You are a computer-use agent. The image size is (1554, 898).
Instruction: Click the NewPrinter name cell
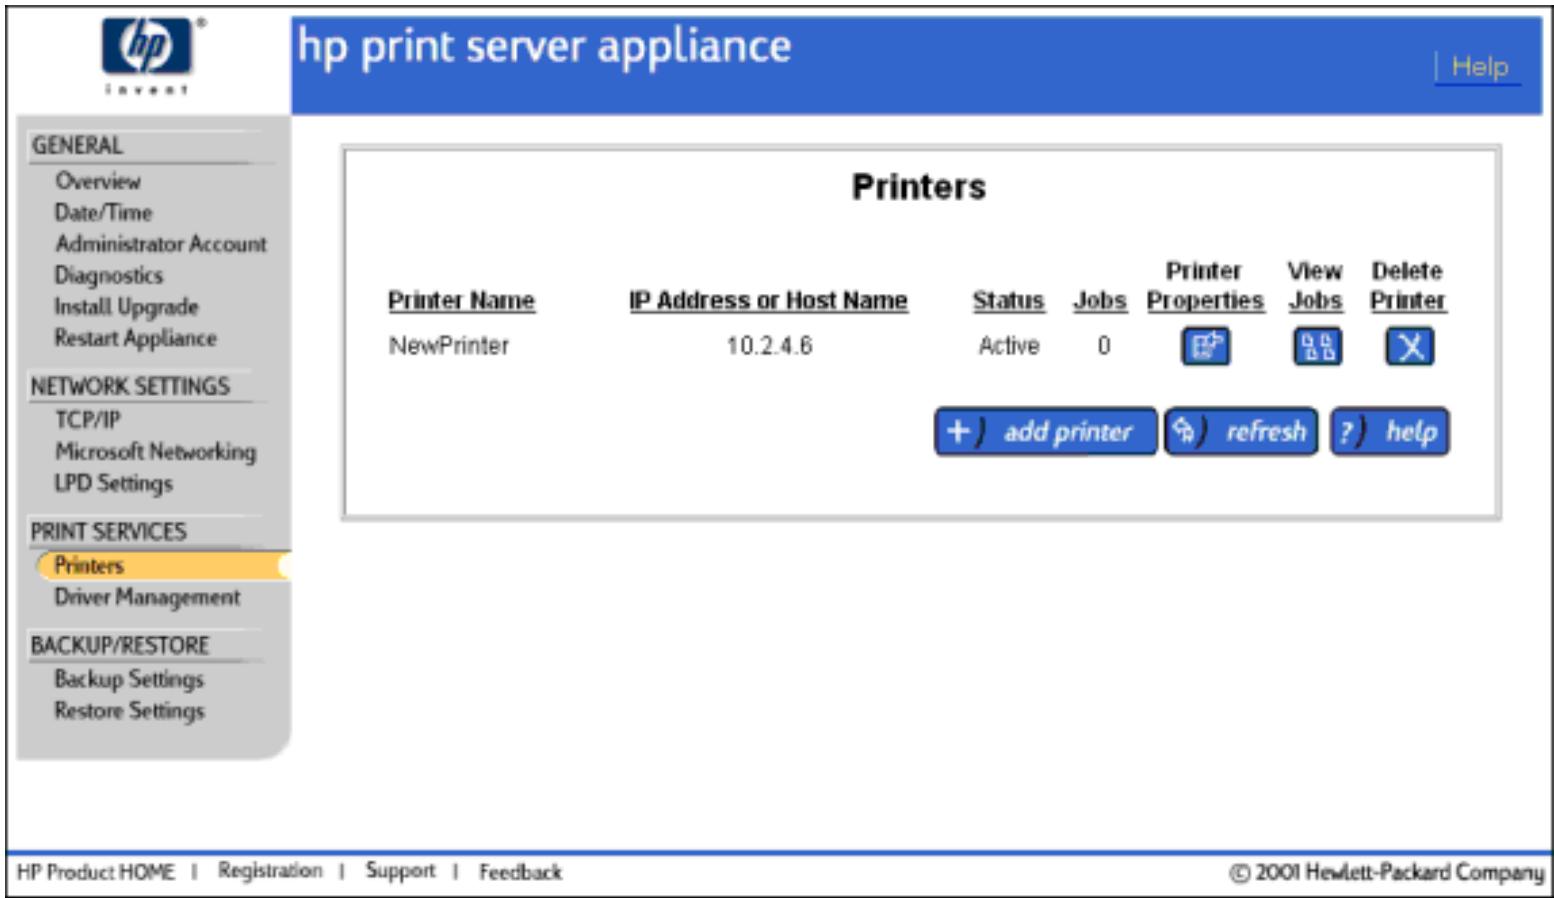[x=449, y=346]
